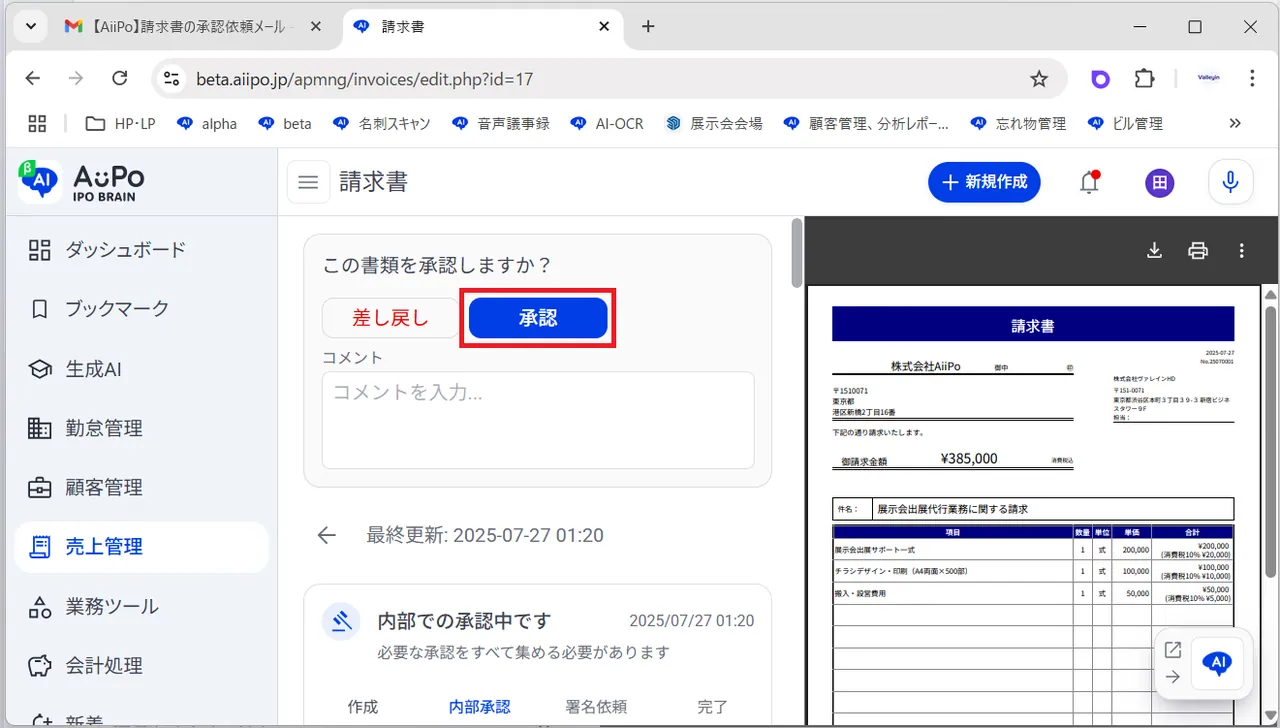Show more bookmarks via the chevron
Image resolution: width=1280 pixels, height=728 pixels.
pos(1235,123)
